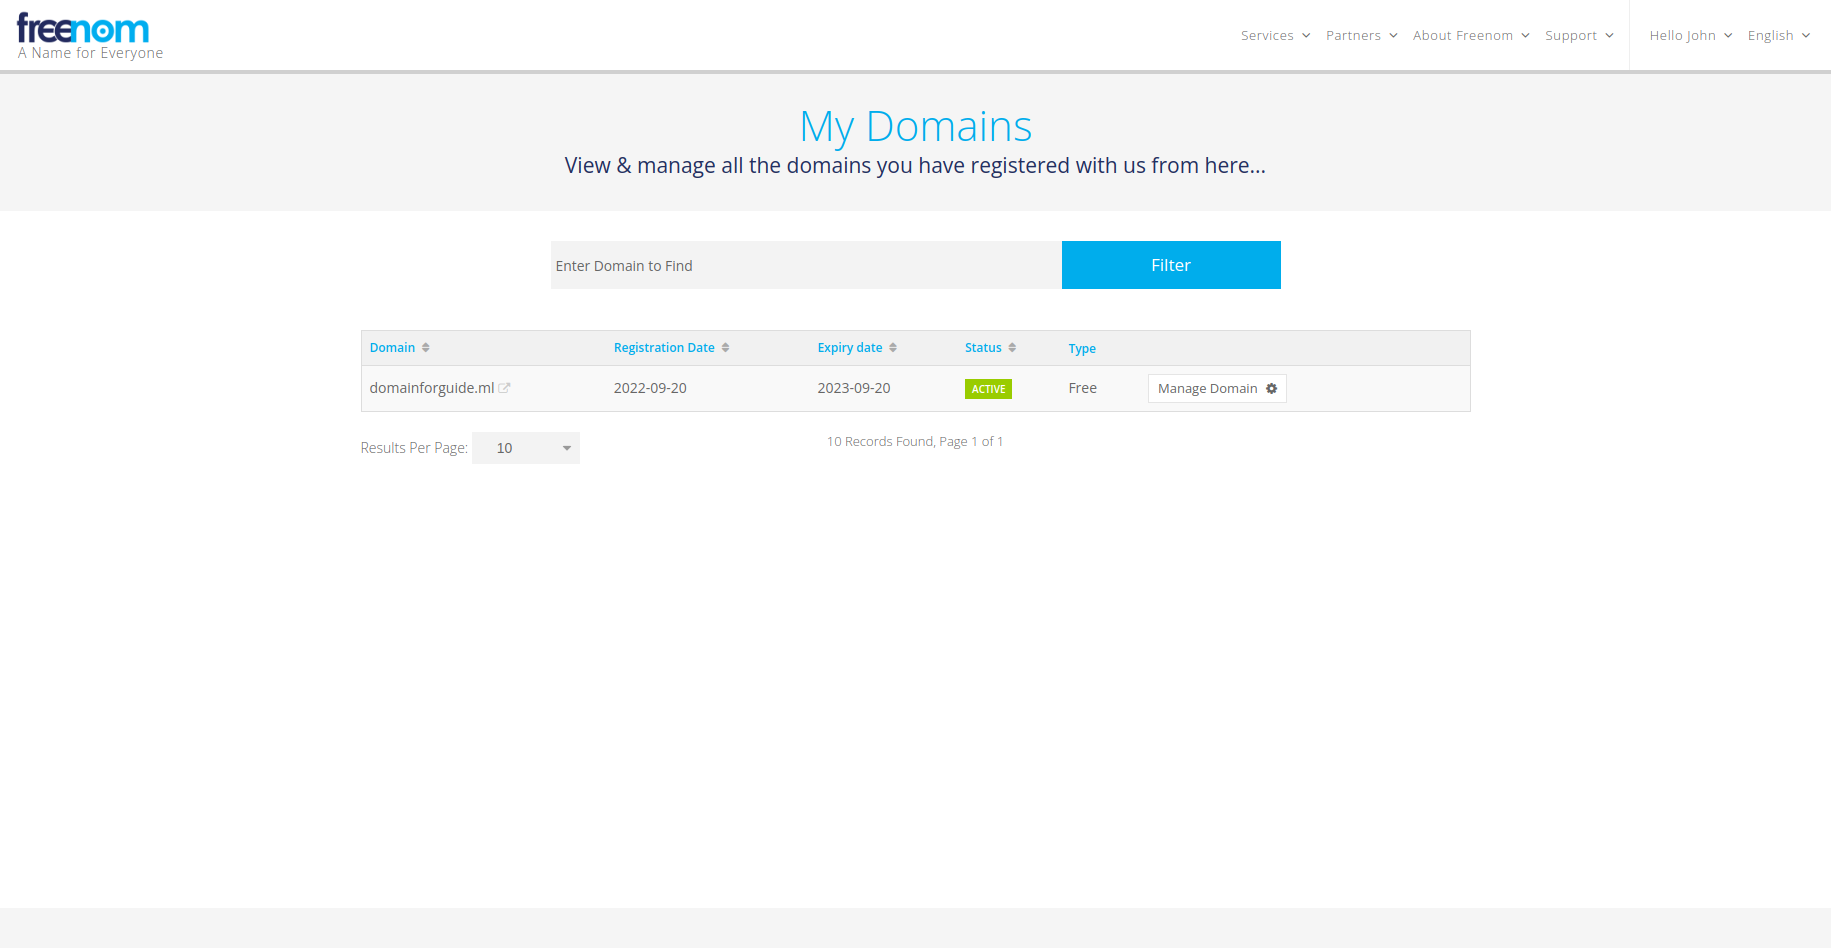
Task: Expand the English language dropdown
Action: point(1779,35)
